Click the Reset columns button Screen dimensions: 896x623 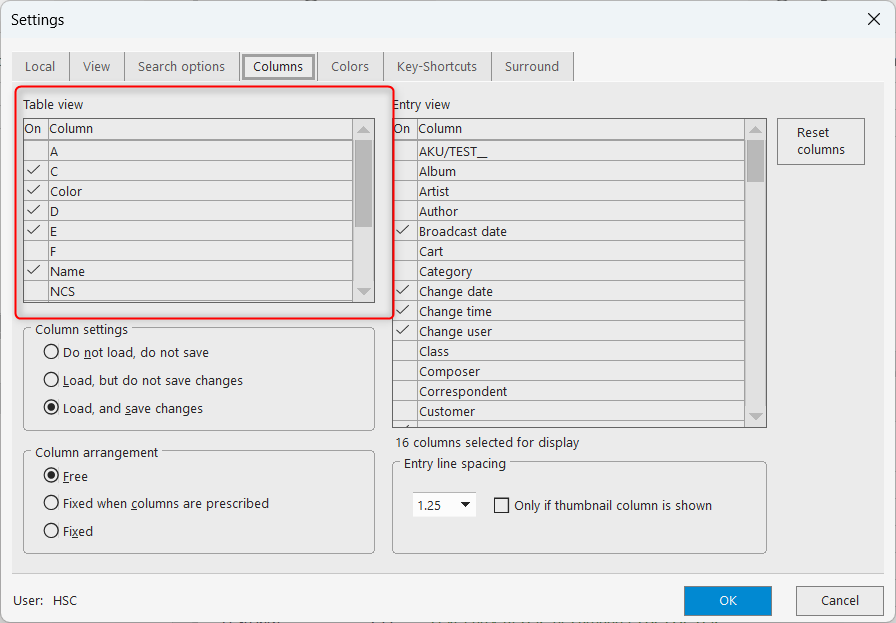820,141
